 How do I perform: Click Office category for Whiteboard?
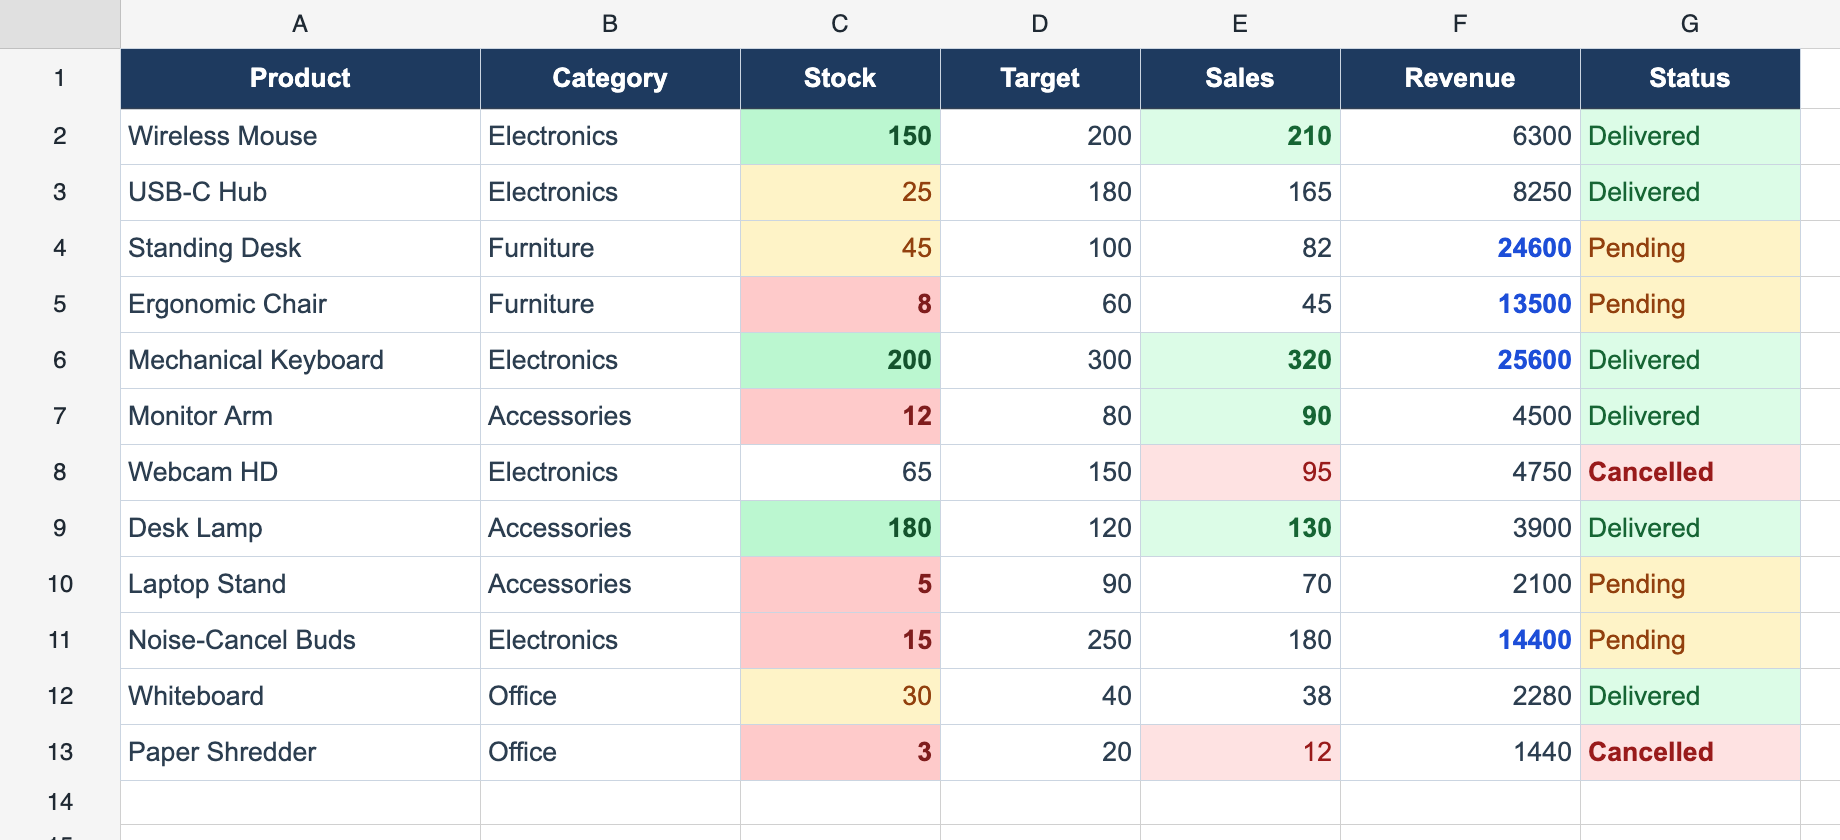click(x=610, y=696)
